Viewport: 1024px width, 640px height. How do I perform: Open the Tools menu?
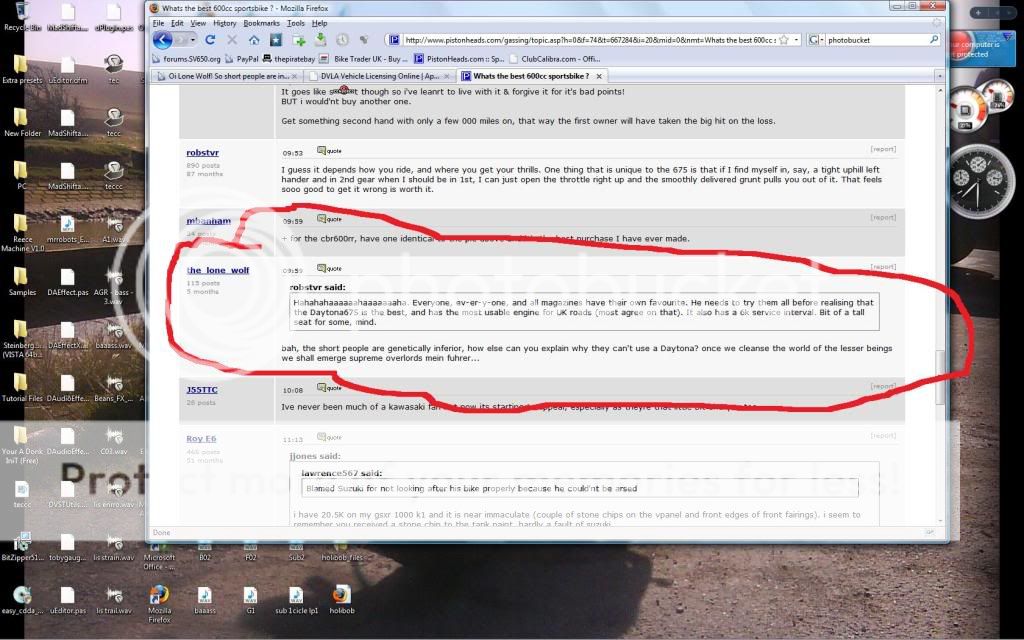[296, 23]
